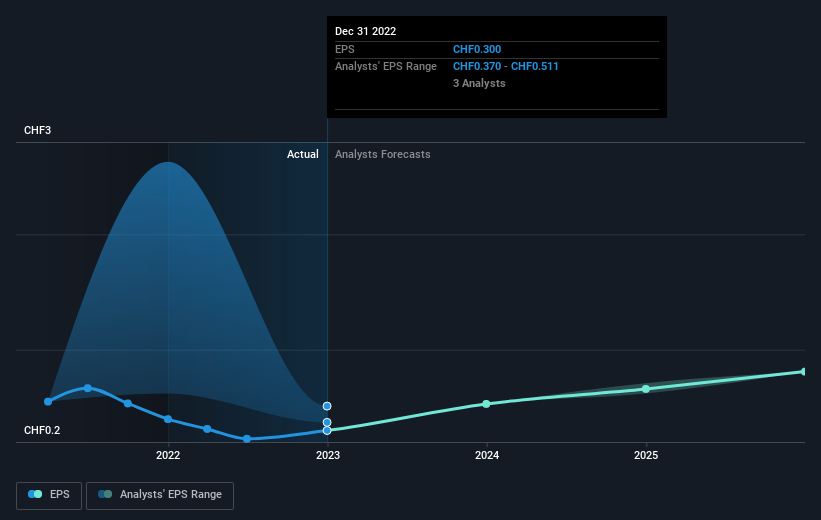
Task: Click the CHF3 axis label
Action: [38, 130]
